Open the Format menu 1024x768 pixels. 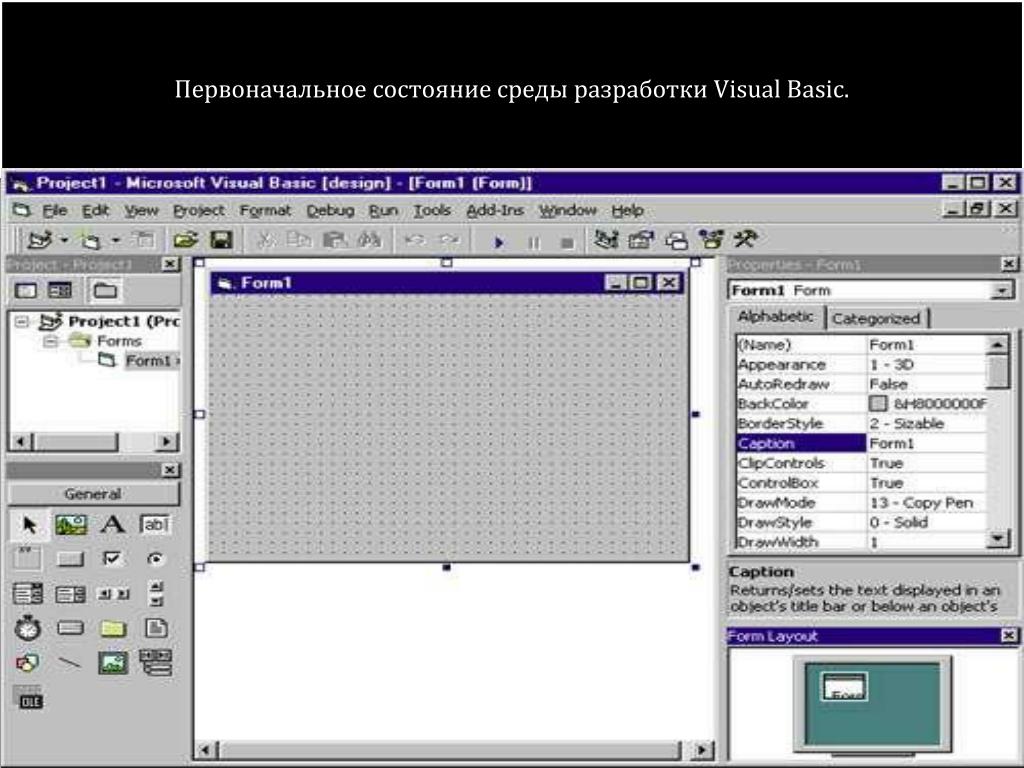pos(265,210)
